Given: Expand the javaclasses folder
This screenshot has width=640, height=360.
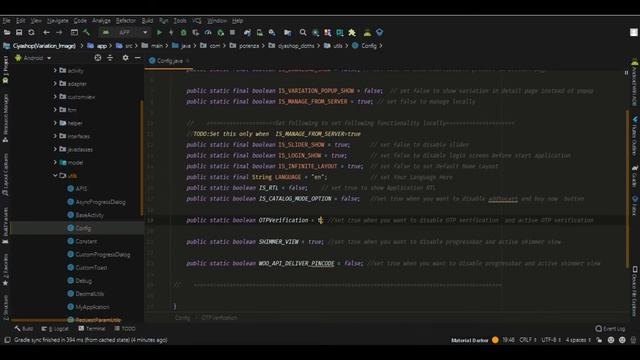Looking at the screenshot, I should (x=55, y=149).
